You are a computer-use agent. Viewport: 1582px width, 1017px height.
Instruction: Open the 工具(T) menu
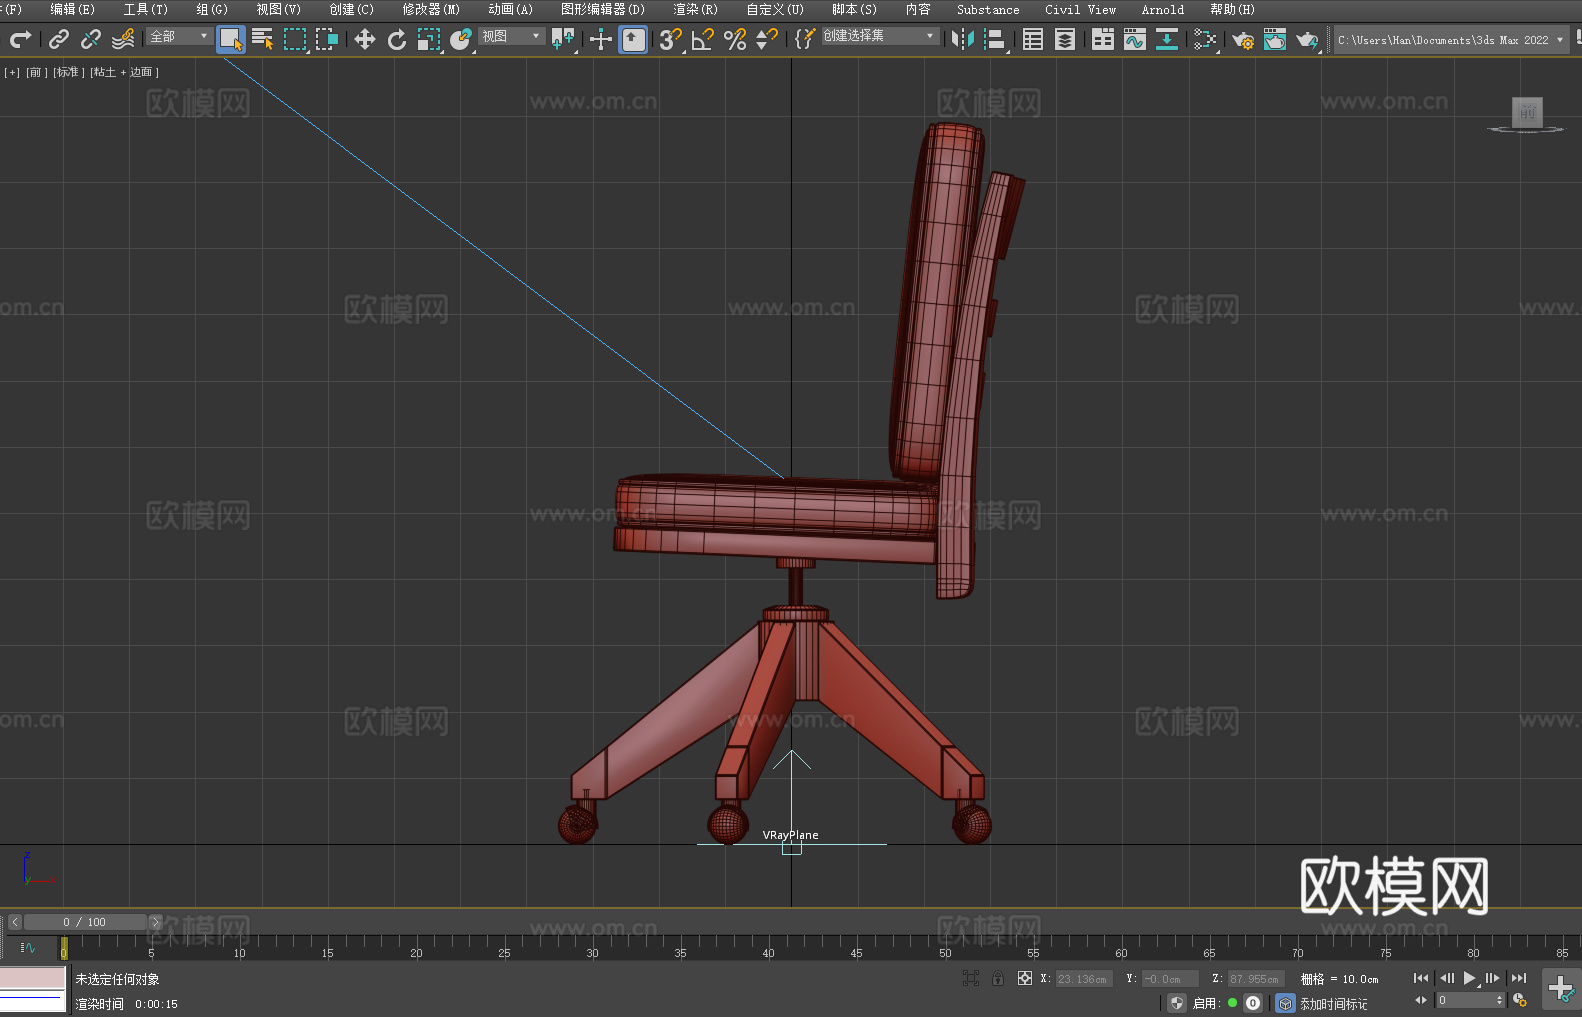point(145,9)
